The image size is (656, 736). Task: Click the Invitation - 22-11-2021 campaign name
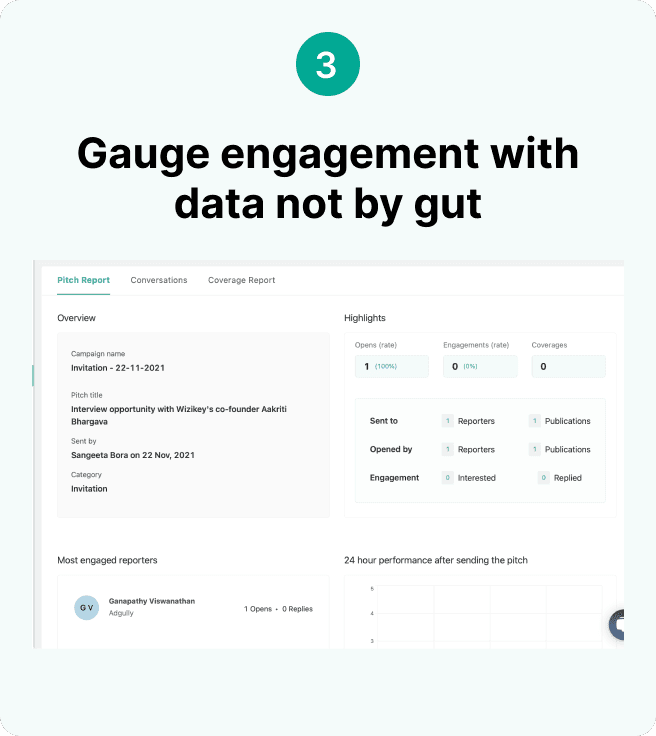point(118,368)
